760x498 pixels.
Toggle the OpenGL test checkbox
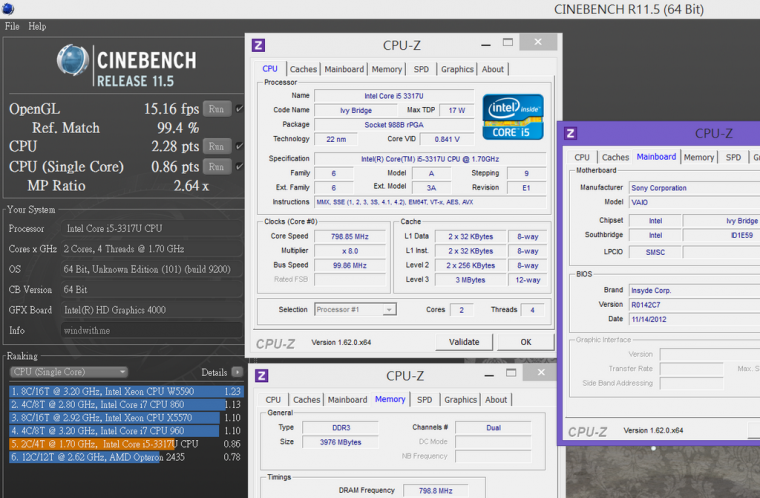click(x=240, y=108)
